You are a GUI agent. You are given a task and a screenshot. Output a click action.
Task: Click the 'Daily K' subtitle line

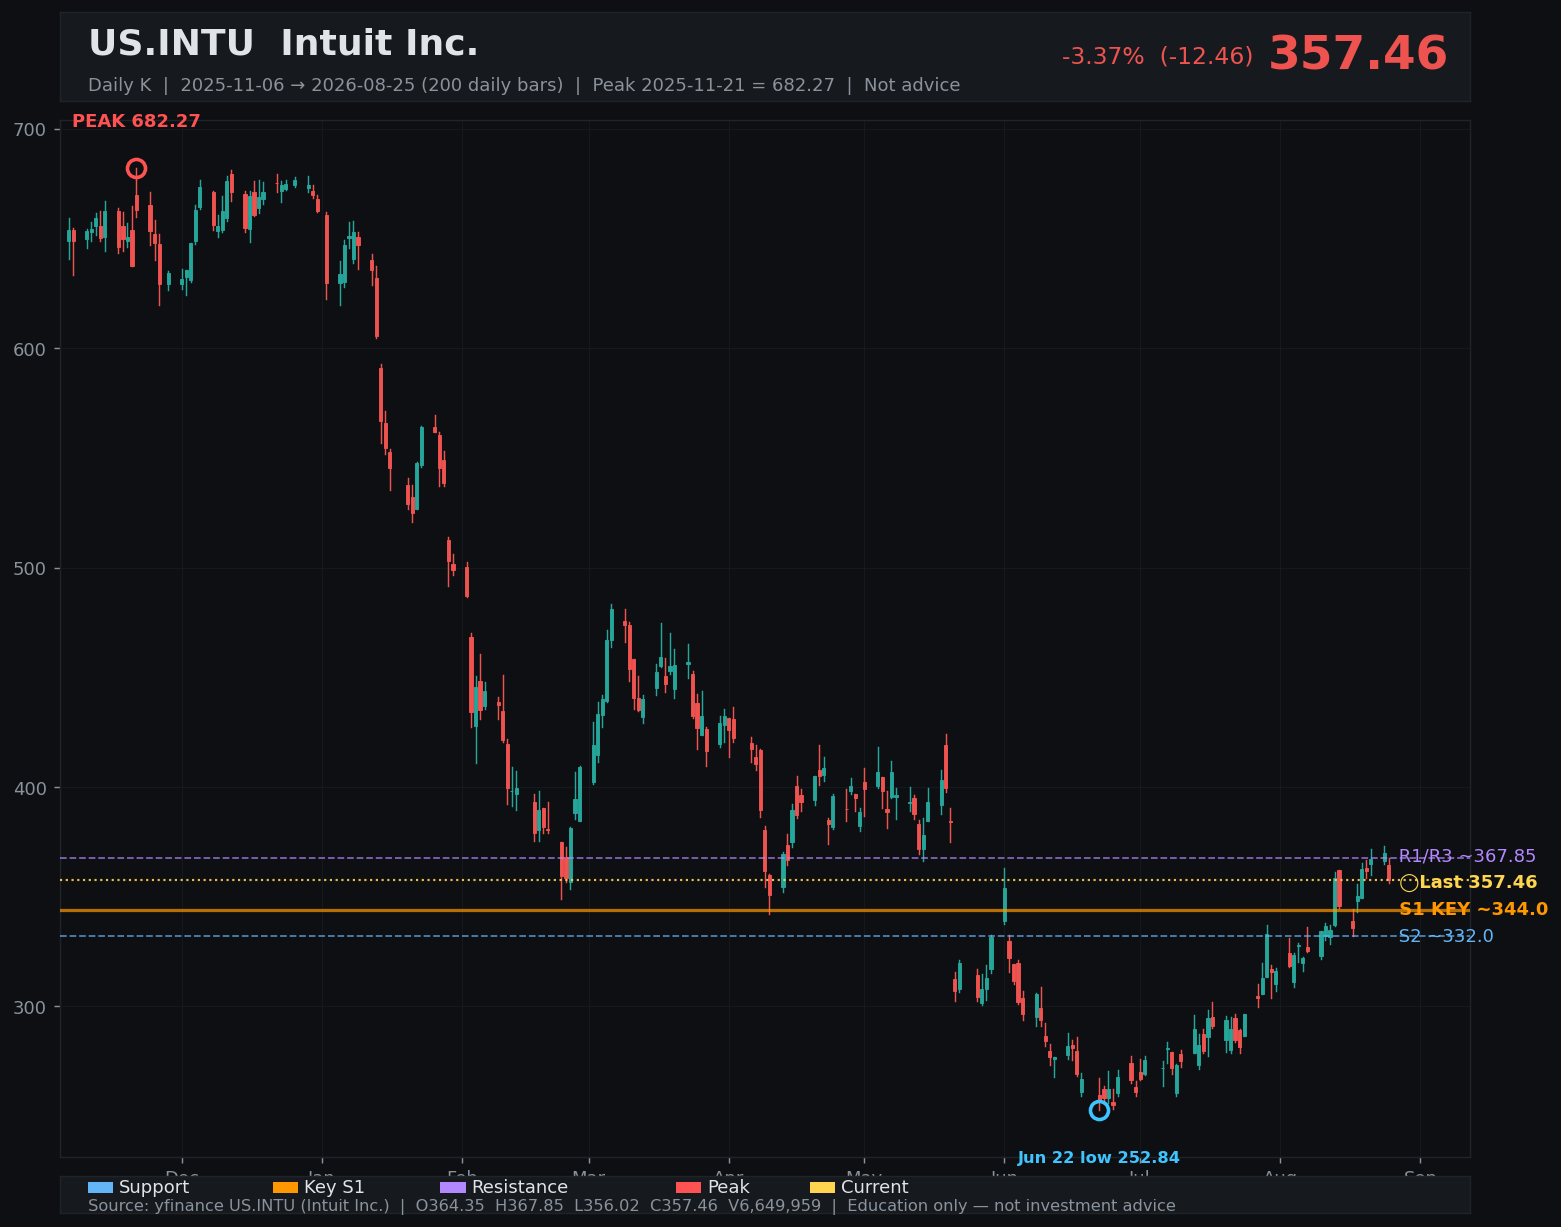pyautogui.click(x=524, y=85)
